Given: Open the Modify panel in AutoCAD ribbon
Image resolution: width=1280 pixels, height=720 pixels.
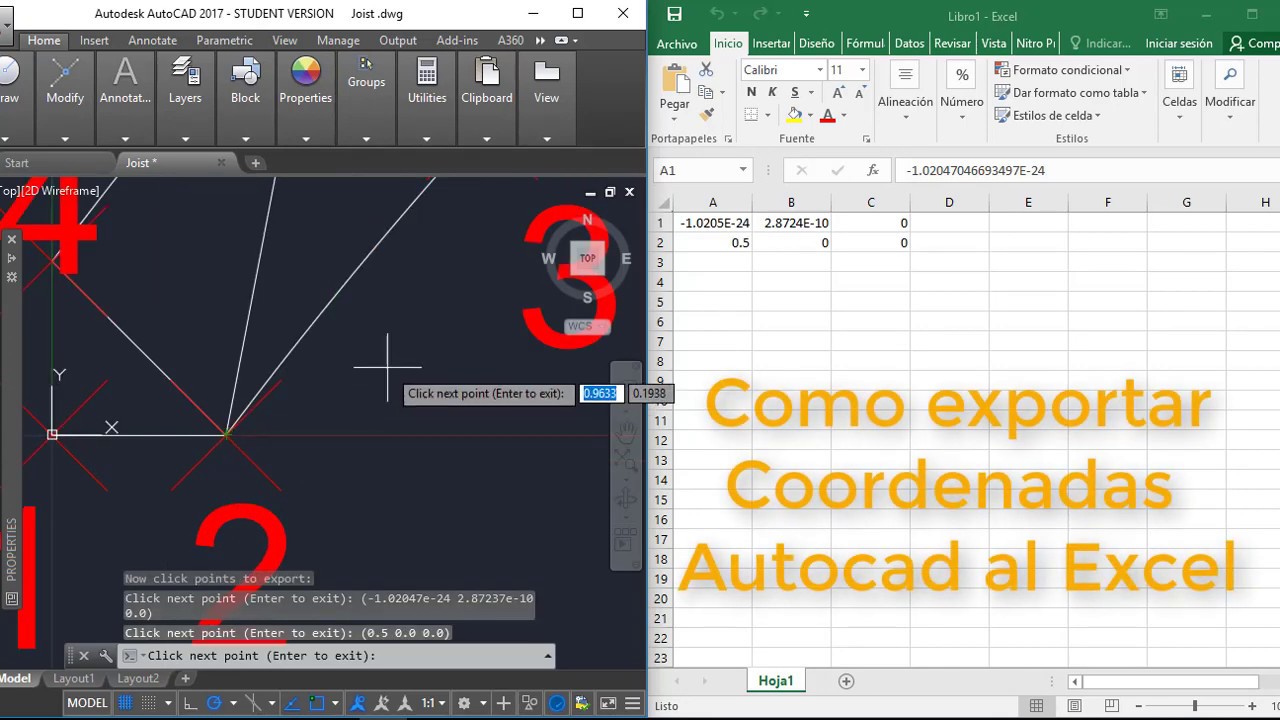Looking at the screenshot, I should coord(65,98).
